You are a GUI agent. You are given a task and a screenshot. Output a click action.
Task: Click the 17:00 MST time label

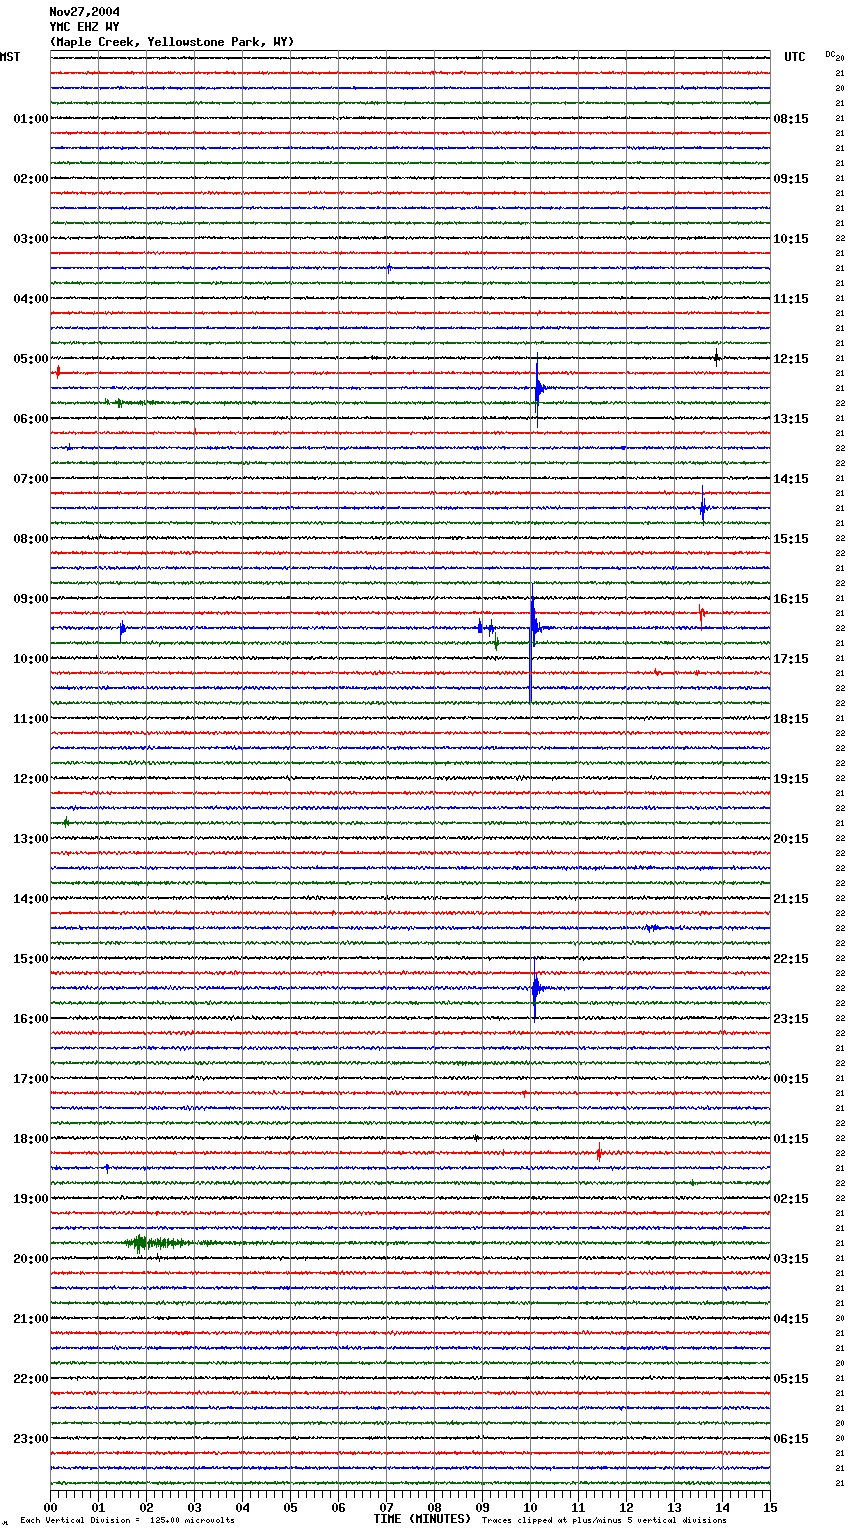pyautogui.click(x=31, y=1079)
